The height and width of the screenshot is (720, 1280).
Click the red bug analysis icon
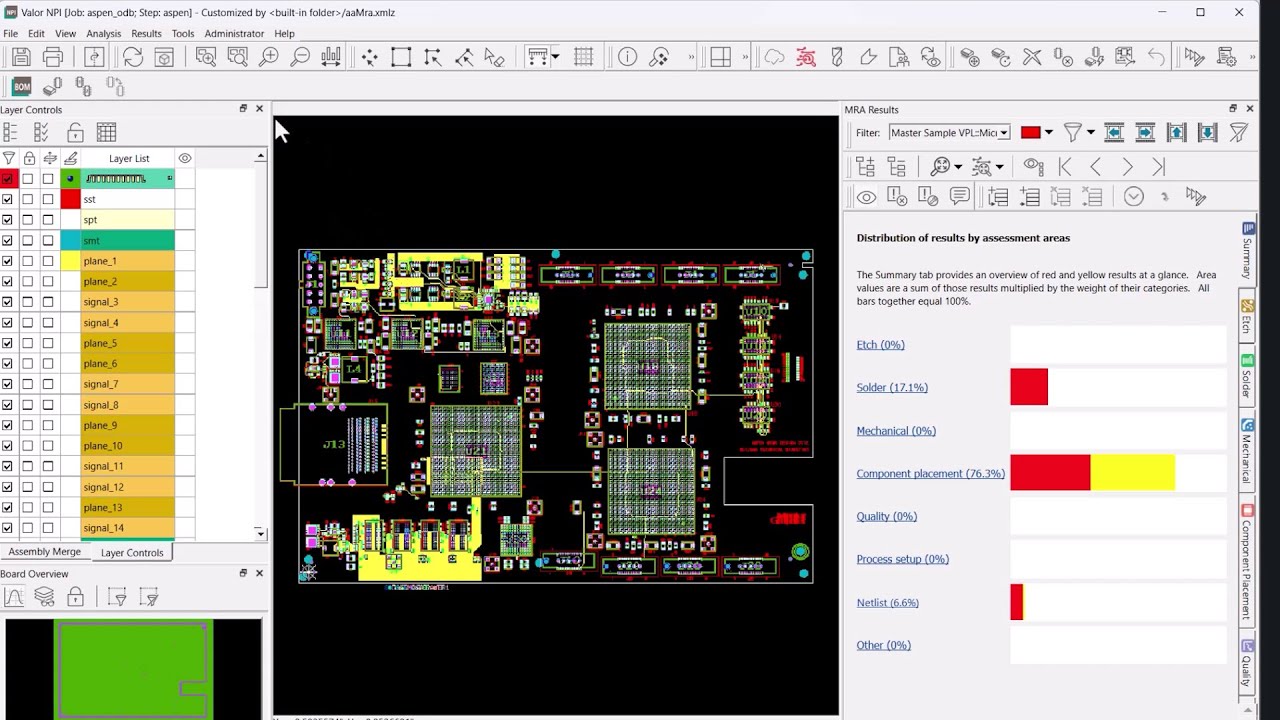point(806,57)
